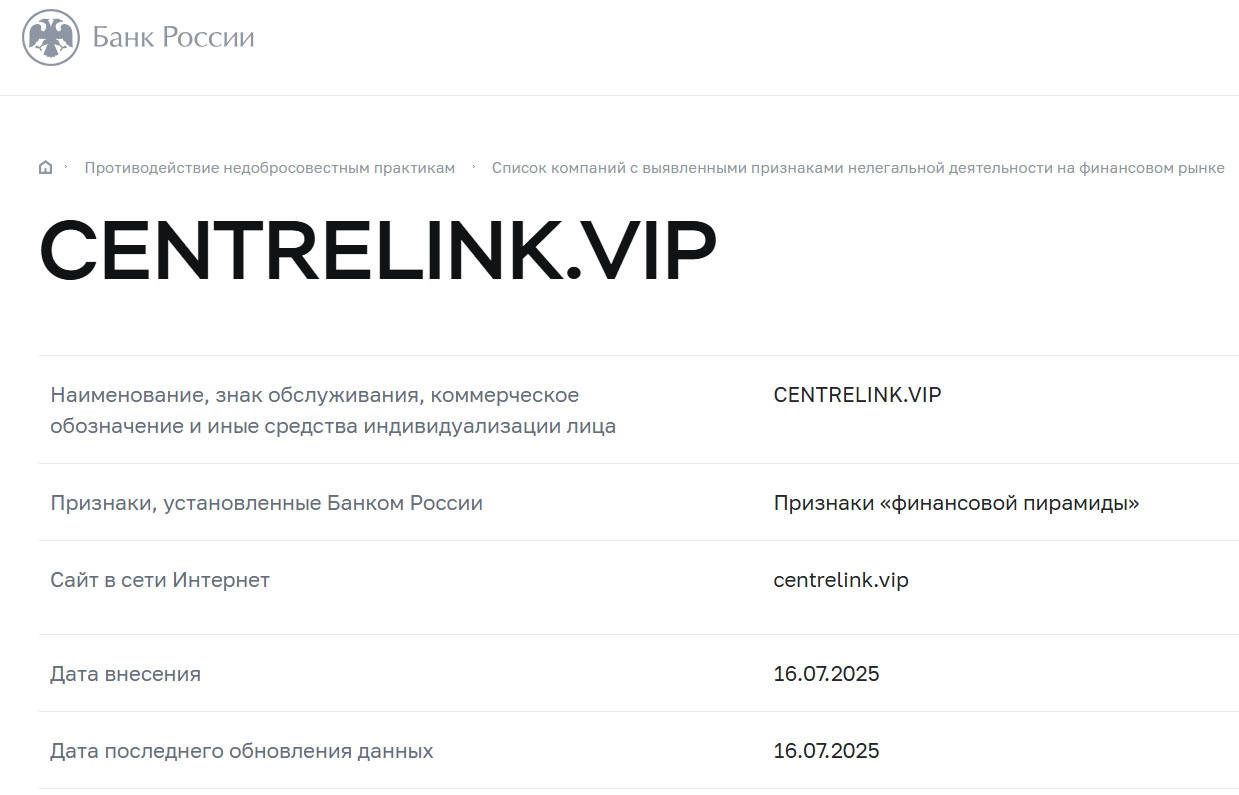Open the Банк России logo text link
This screenshot has height=795, width=1239.
coord(173,38)
